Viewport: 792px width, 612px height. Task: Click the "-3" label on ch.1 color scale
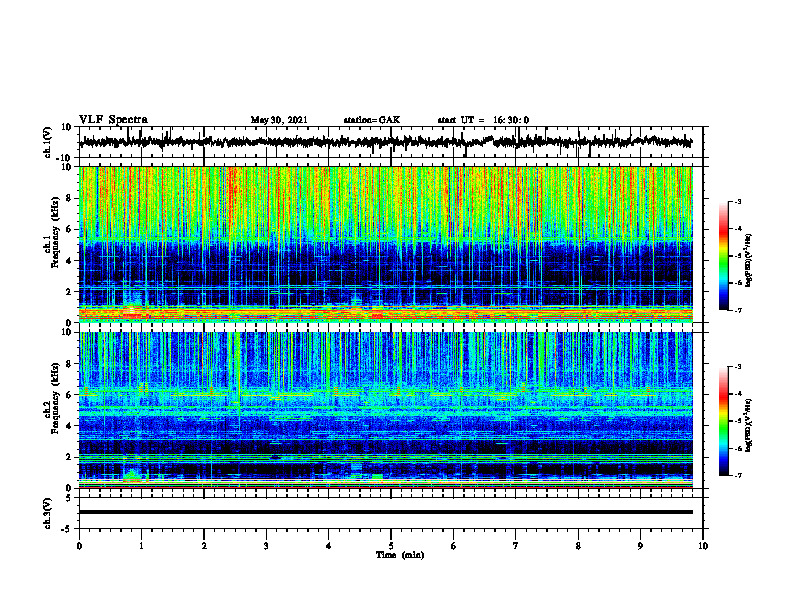[x=738, y=201]
